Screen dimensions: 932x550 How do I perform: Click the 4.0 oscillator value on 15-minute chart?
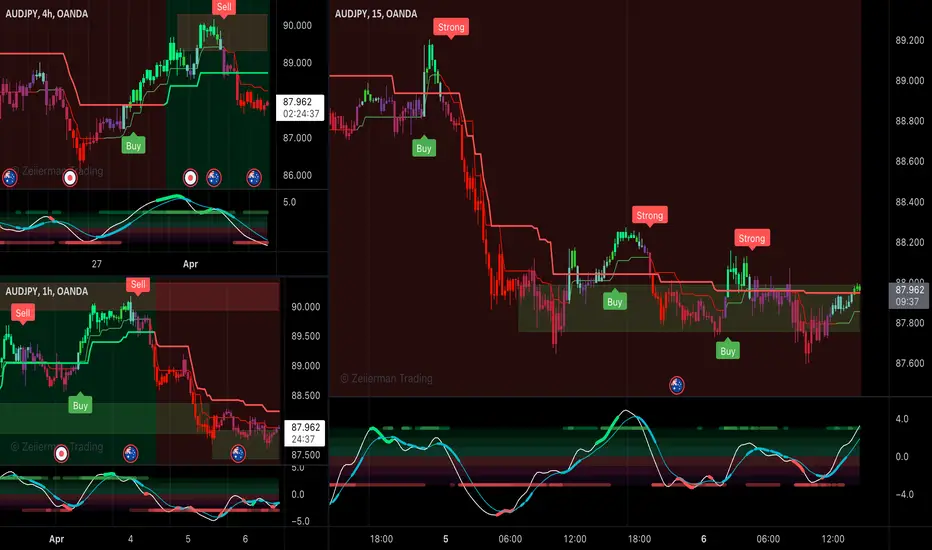point(902,419)
